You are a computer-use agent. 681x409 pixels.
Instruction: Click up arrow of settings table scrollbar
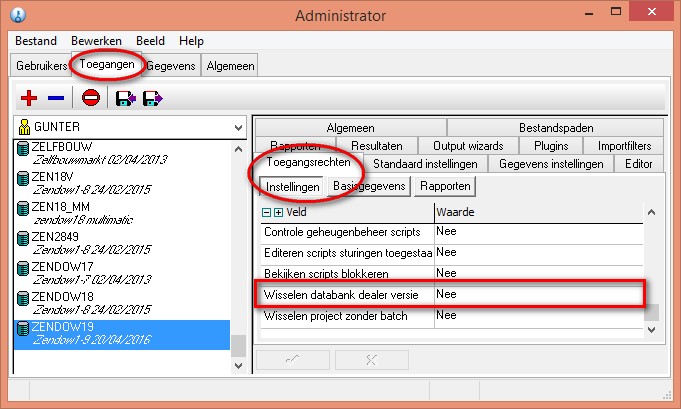pyautogui.click(x=651, y=212)
